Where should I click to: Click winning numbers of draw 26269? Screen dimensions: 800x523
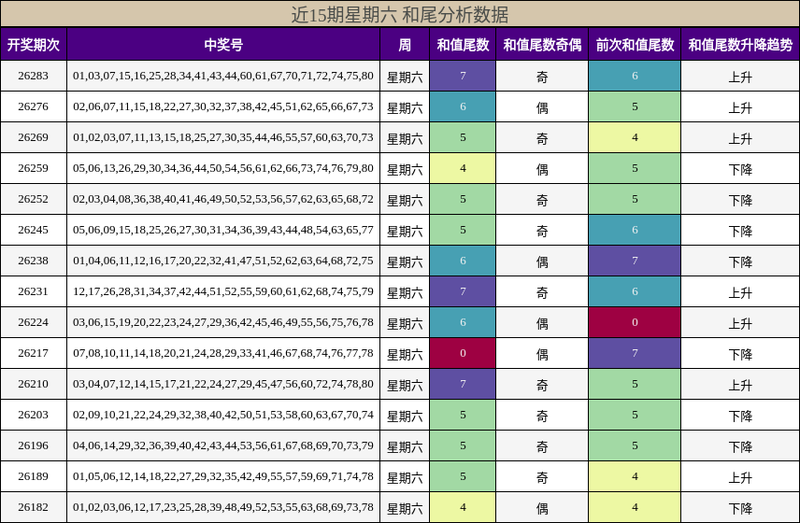tap(223, 137)
